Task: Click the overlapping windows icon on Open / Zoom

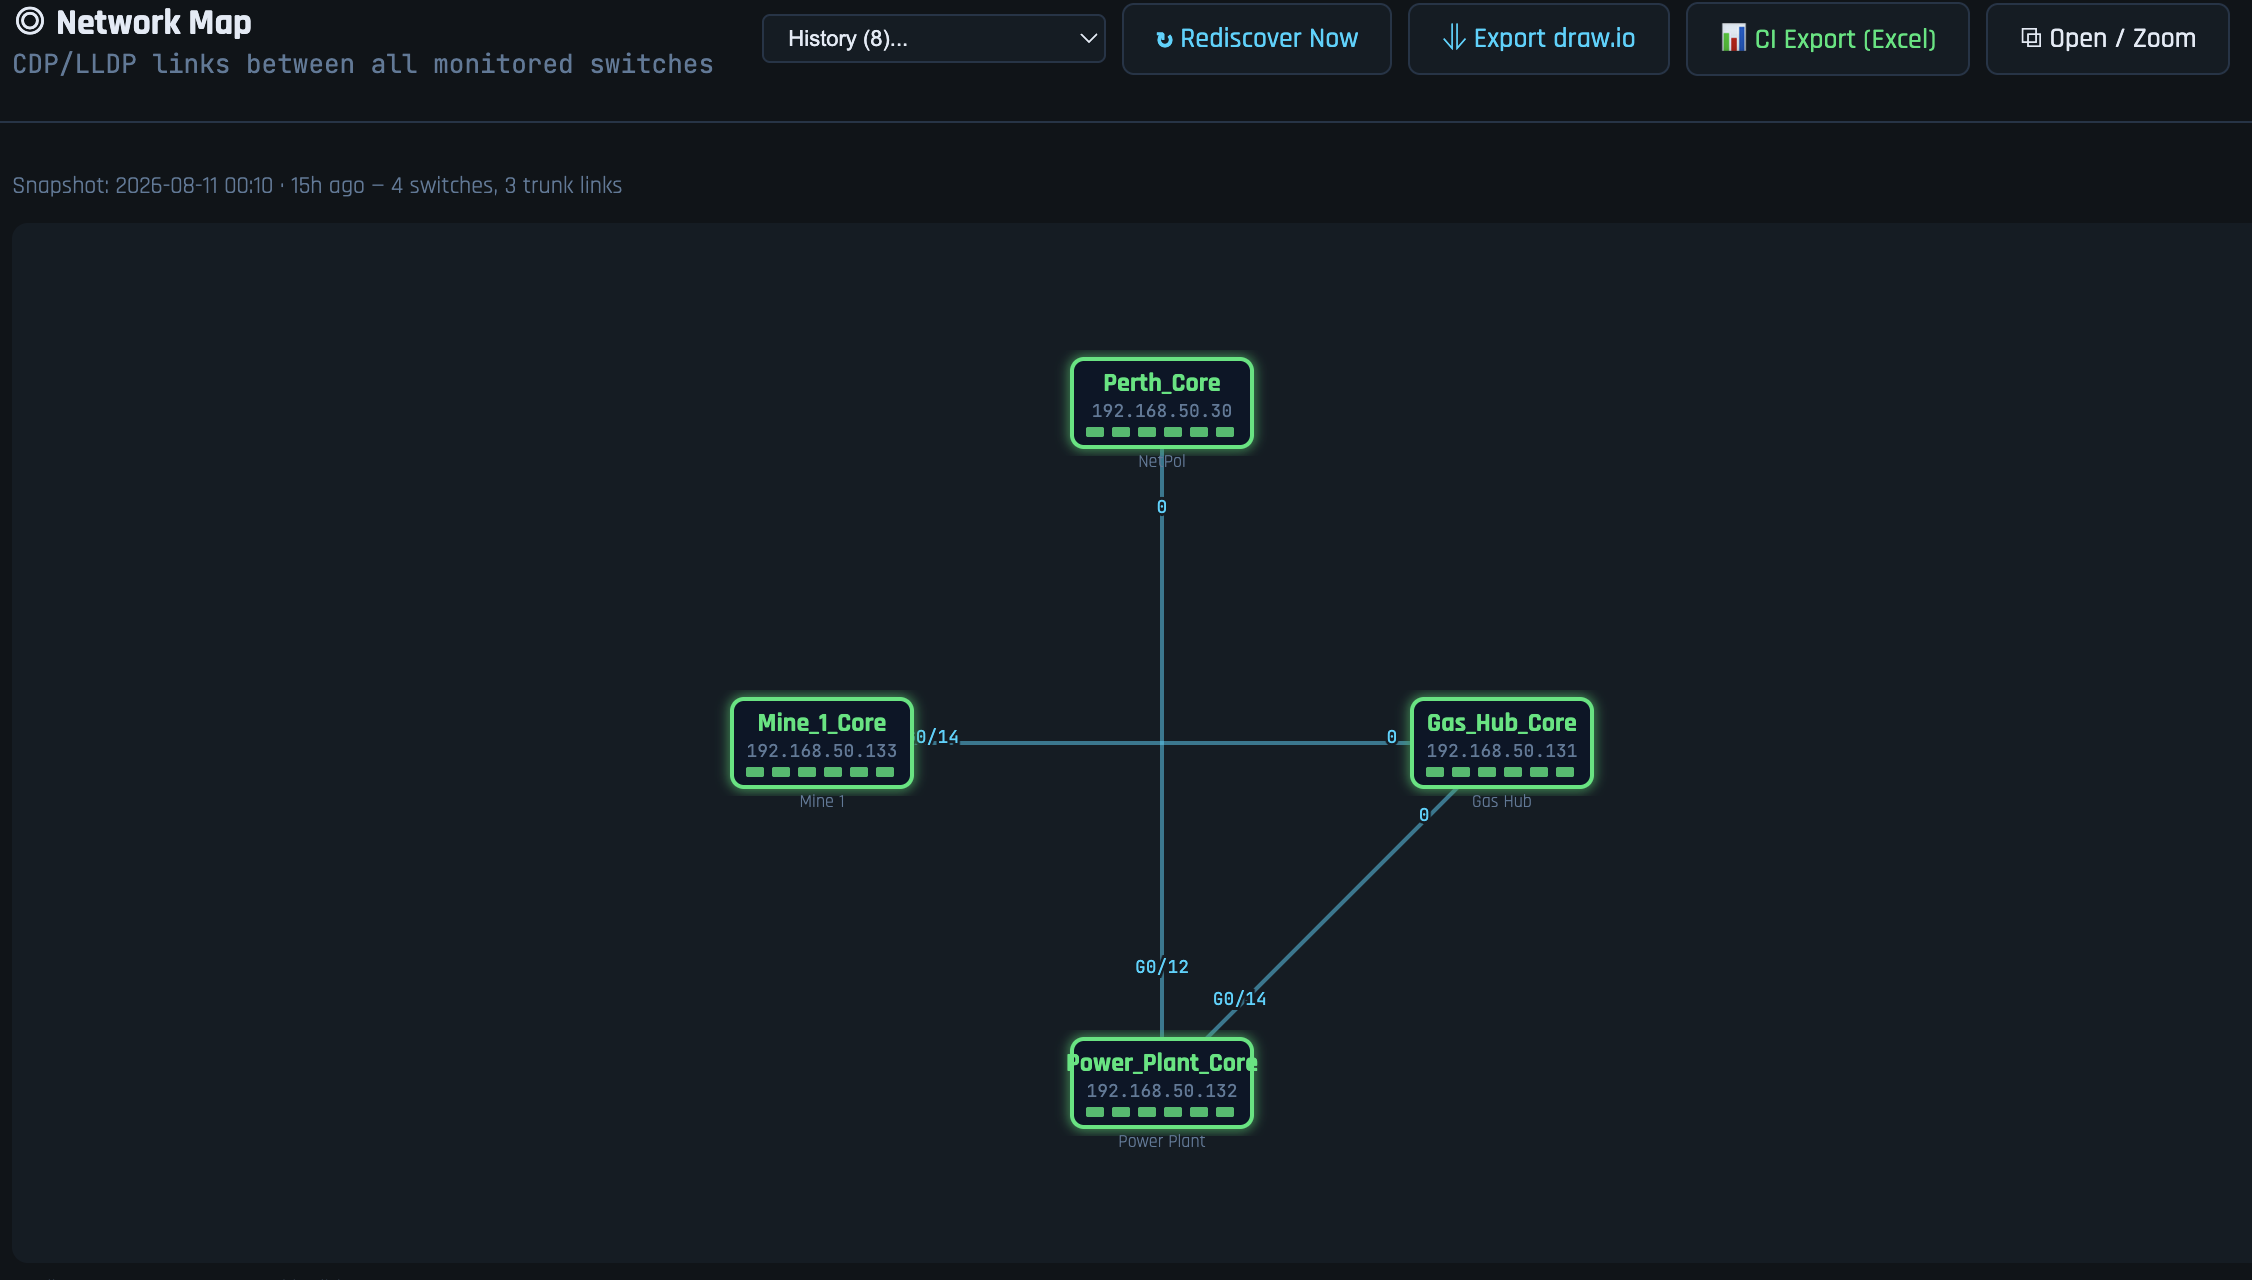Action: coord(2031,38)
